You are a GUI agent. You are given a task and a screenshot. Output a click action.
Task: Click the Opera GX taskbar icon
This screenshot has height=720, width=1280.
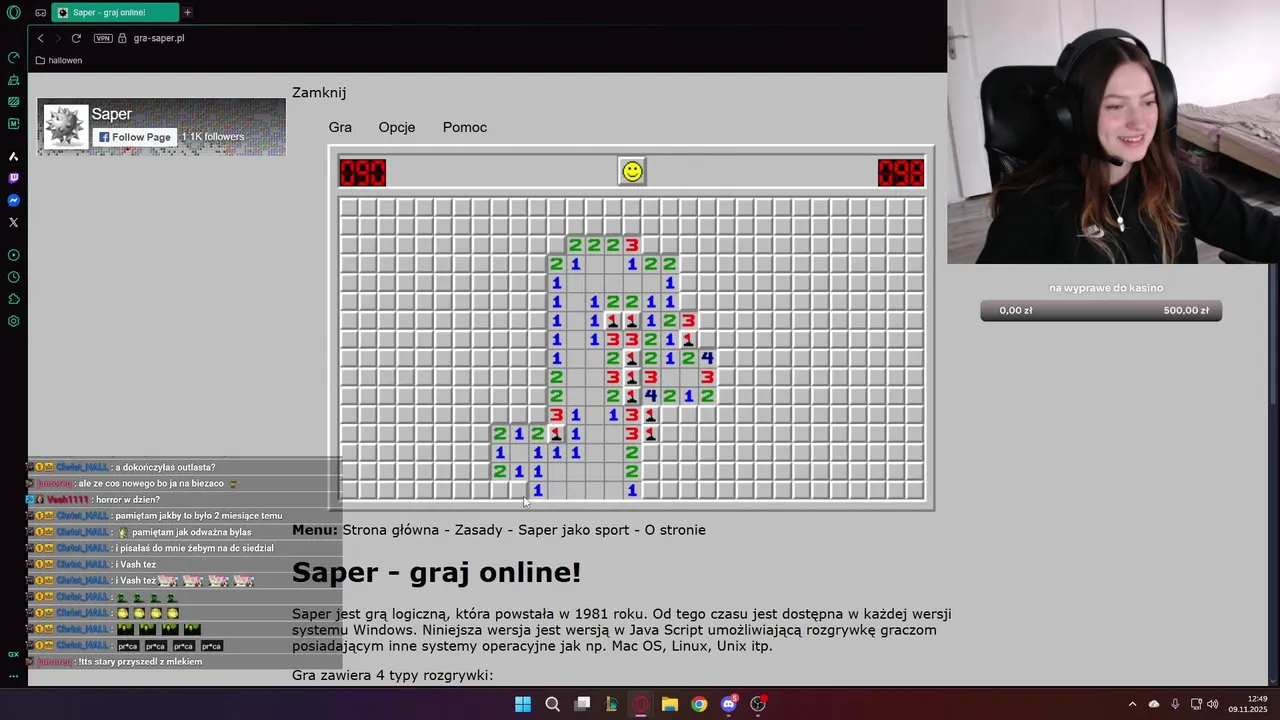click(641, 704)
